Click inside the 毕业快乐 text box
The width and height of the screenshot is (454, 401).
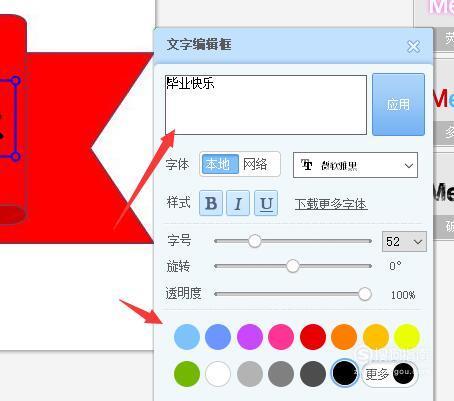point(266,105)
